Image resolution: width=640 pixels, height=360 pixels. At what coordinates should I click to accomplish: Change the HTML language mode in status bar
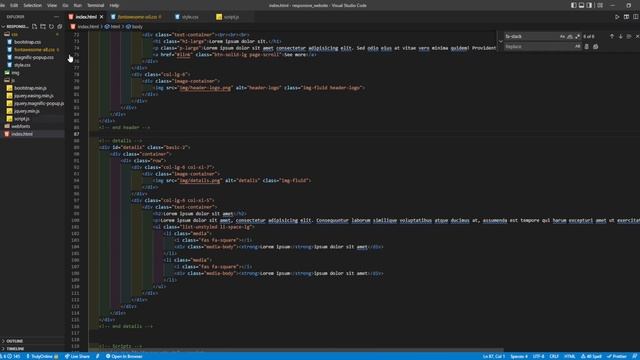click(x=569, y=356)
